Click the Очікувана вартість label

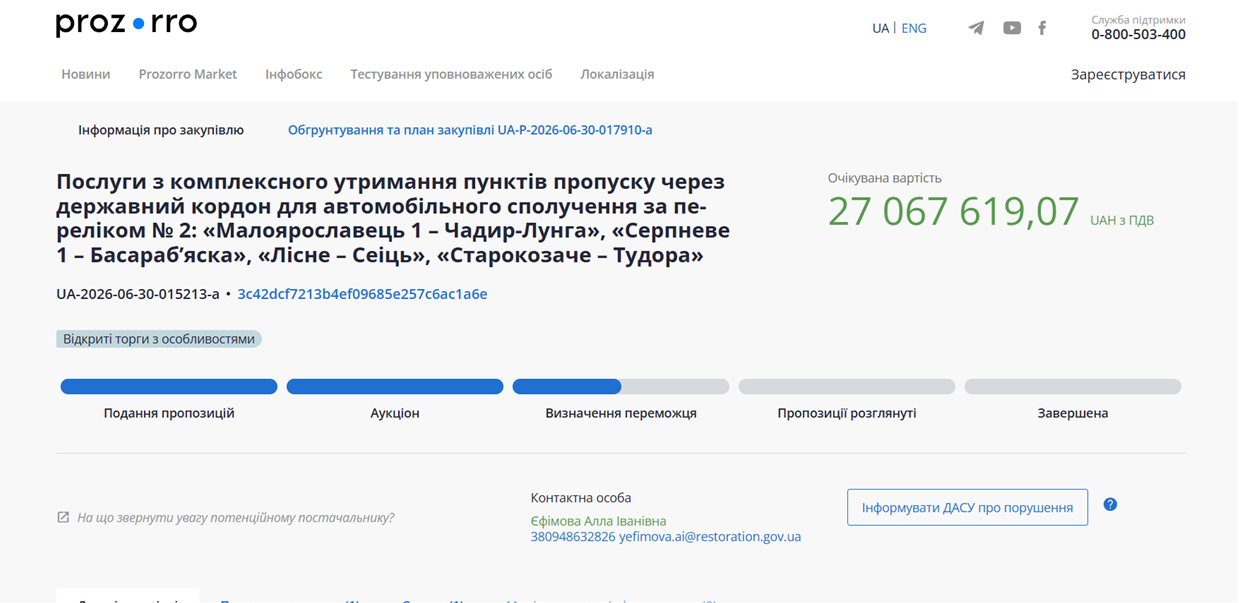tap(885, 178)
